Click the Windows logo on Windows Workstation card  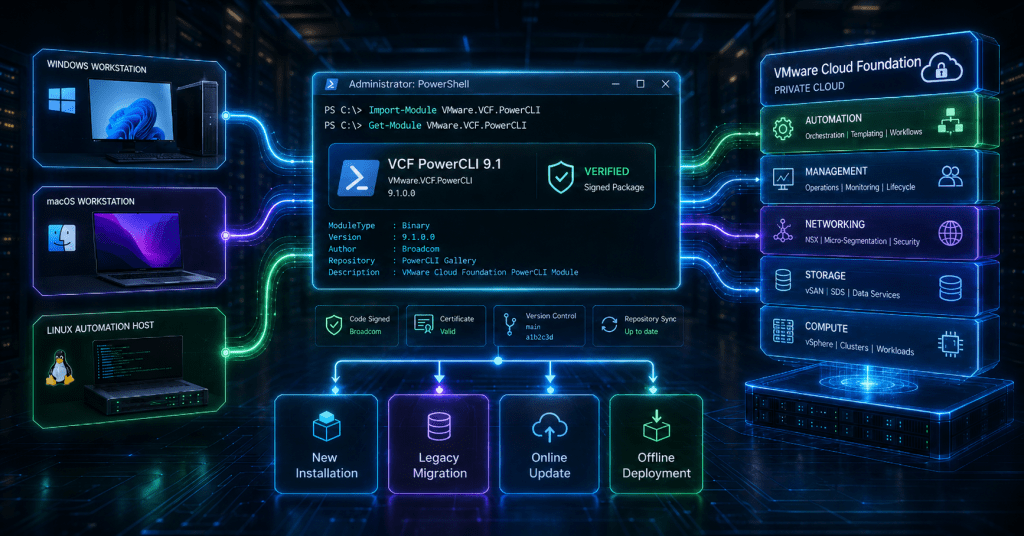click(x=62, y=101)
